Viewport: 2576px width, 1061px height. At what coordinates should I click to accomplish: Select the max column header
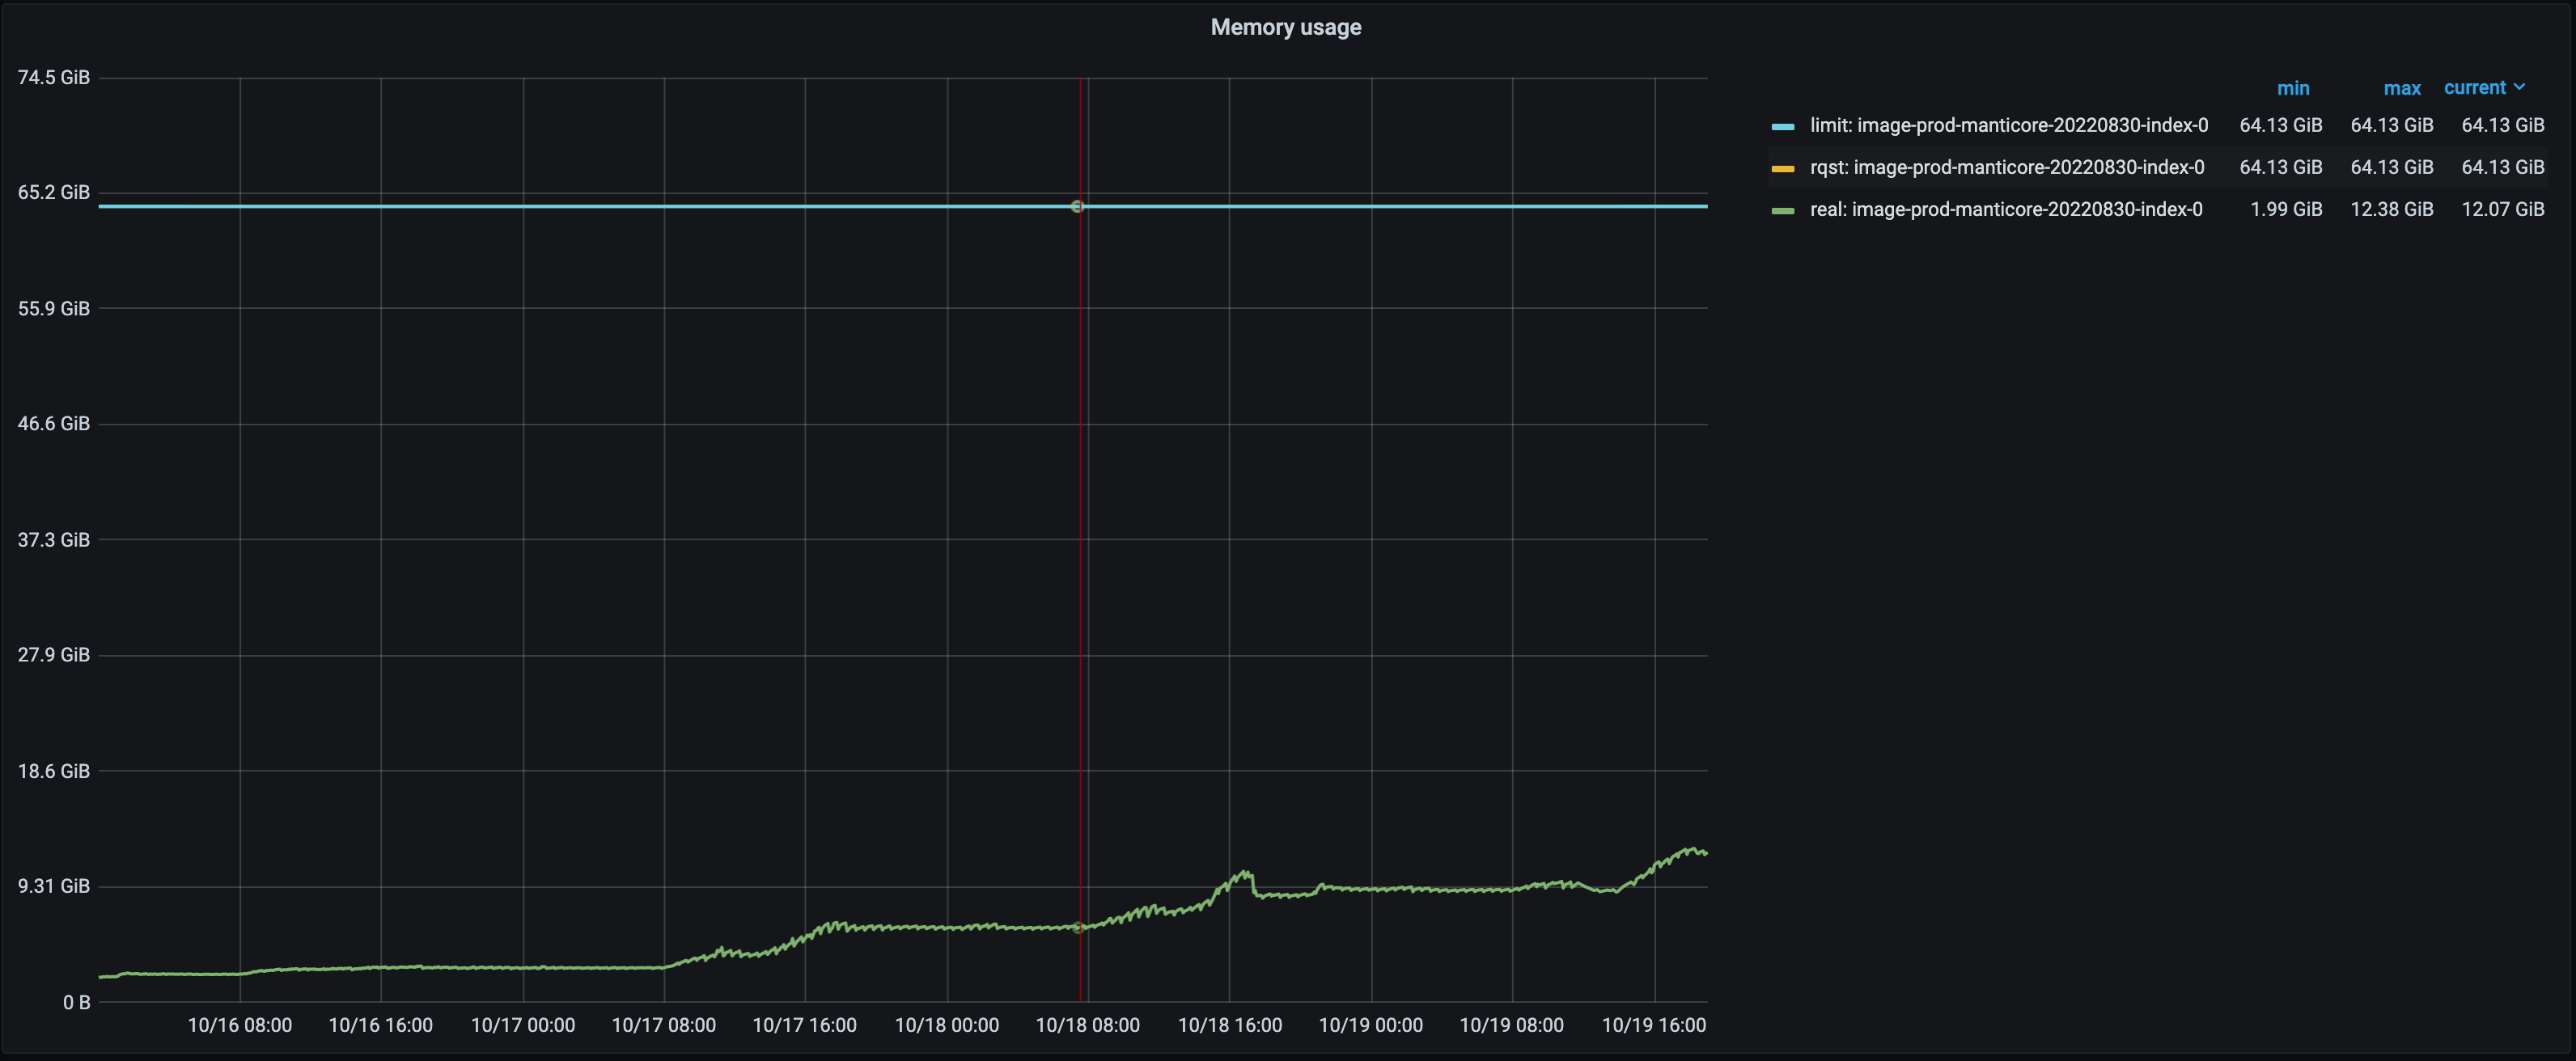click(2403, 87)
